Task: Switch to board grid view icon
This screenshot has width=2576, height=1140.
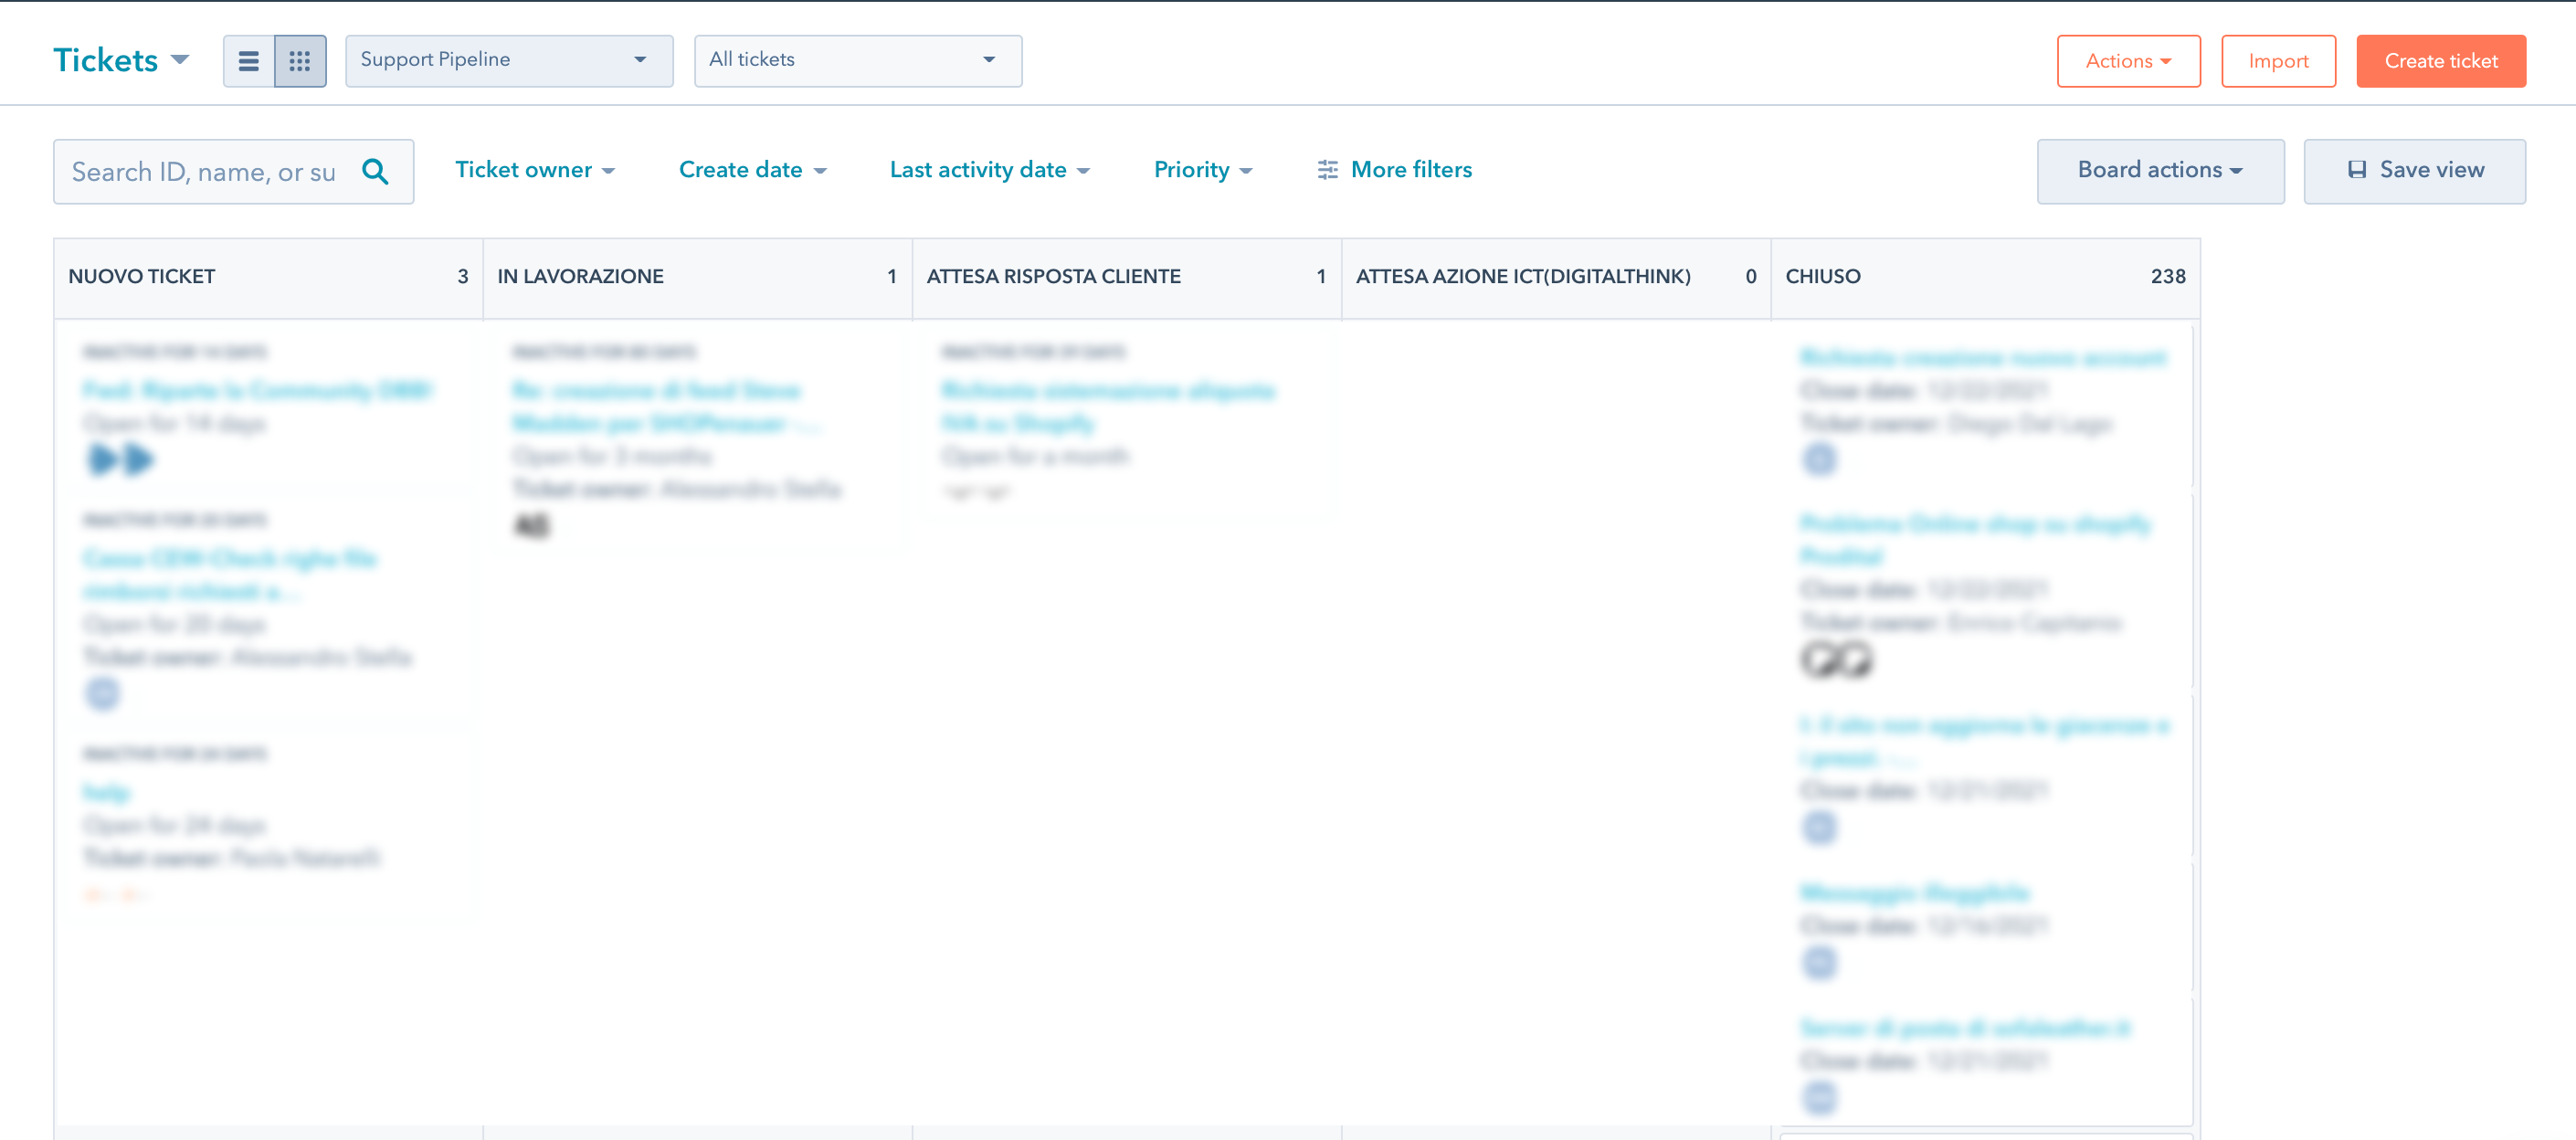Action: point(300,61)
